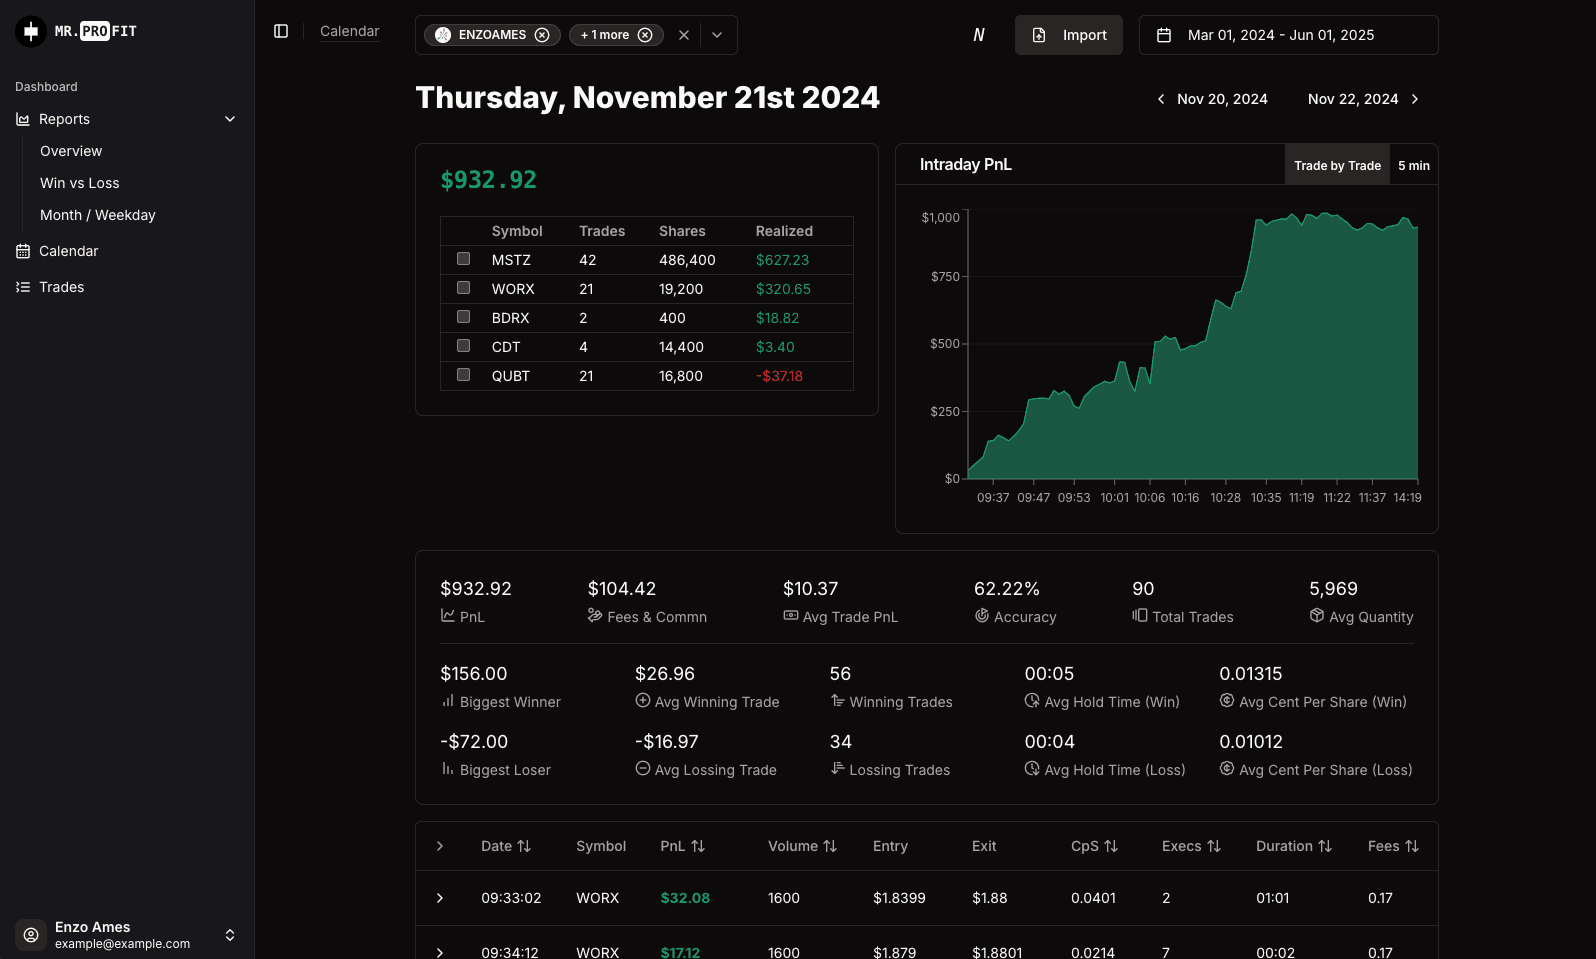Click the QUBT realized loss -$37.18
The height and width of the screenshot is (959, 1596).
779,376
